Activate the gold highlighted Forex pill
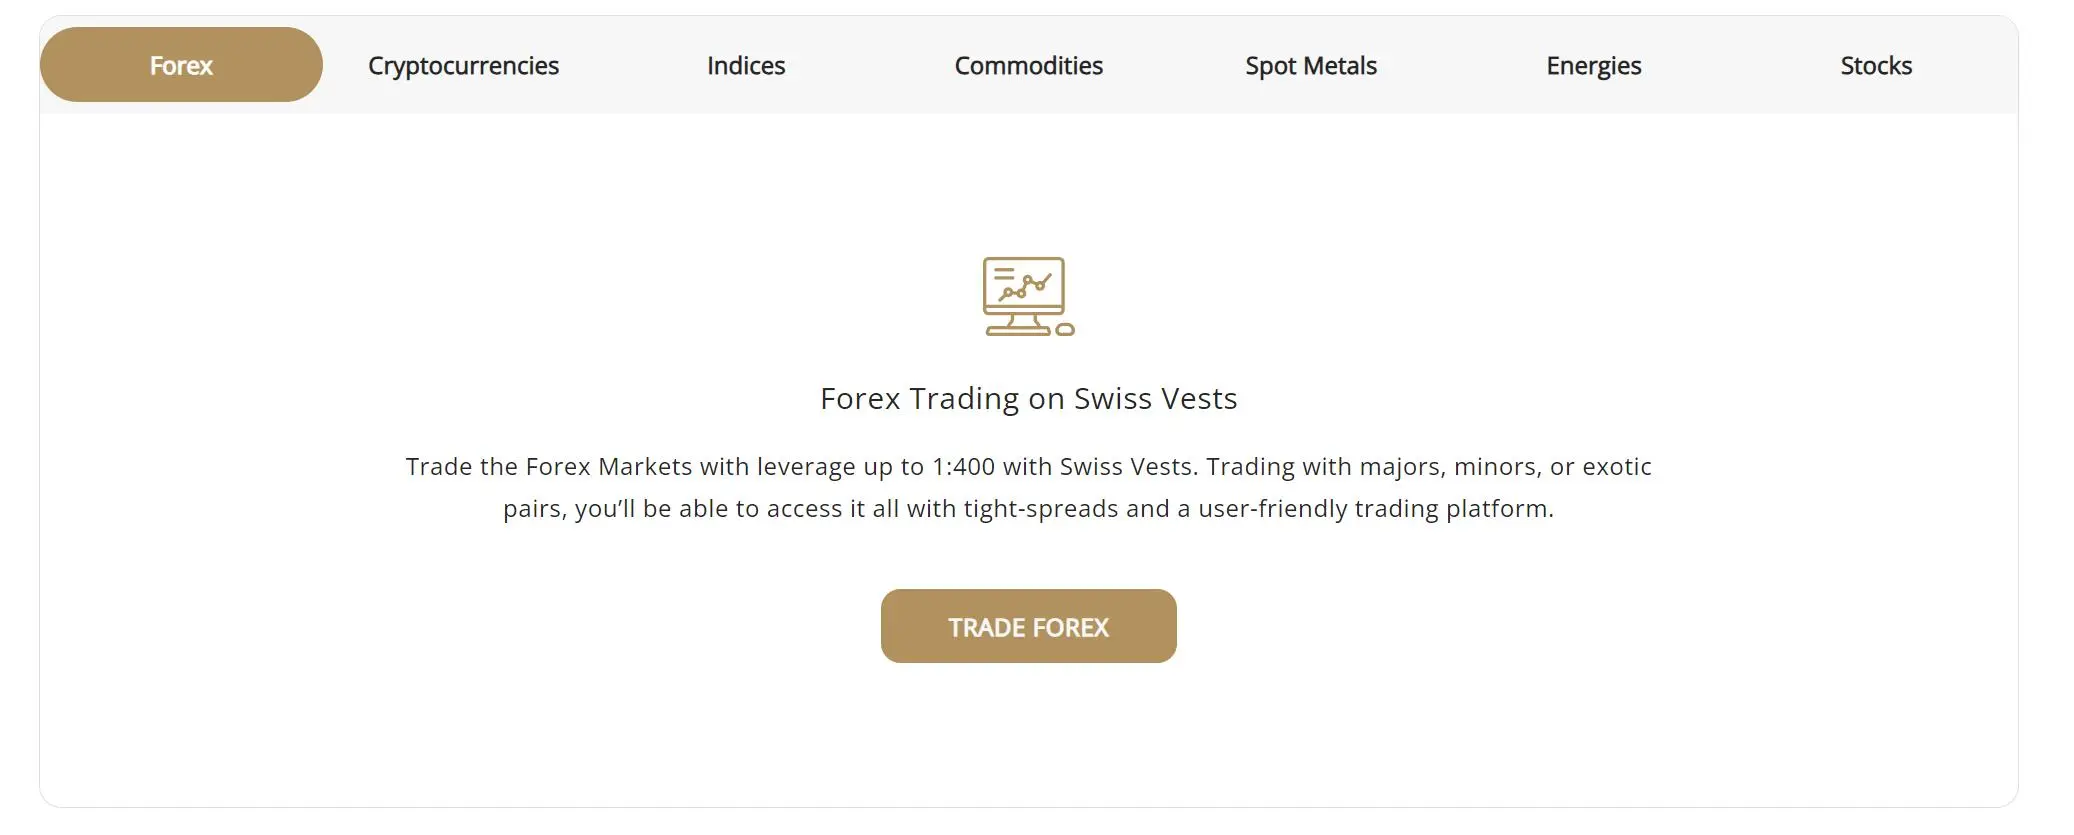The width and height of the screenshot is (2074, 835). coord(181,65)
